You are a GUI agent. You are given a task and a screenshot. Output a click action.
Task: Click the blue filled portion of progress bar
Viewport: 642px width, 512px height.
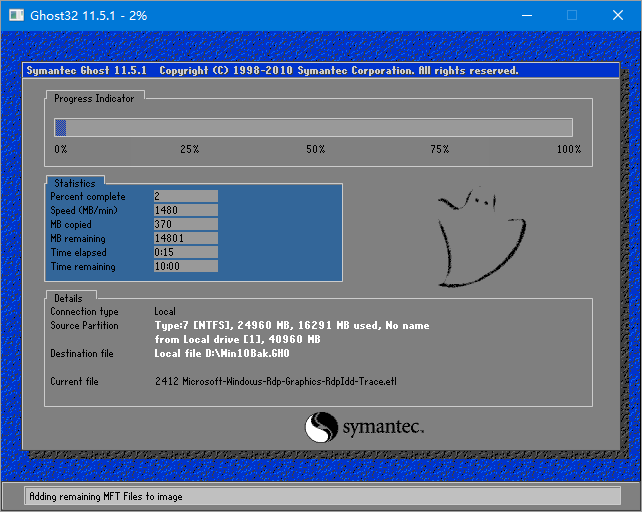[x=60, y=127]
